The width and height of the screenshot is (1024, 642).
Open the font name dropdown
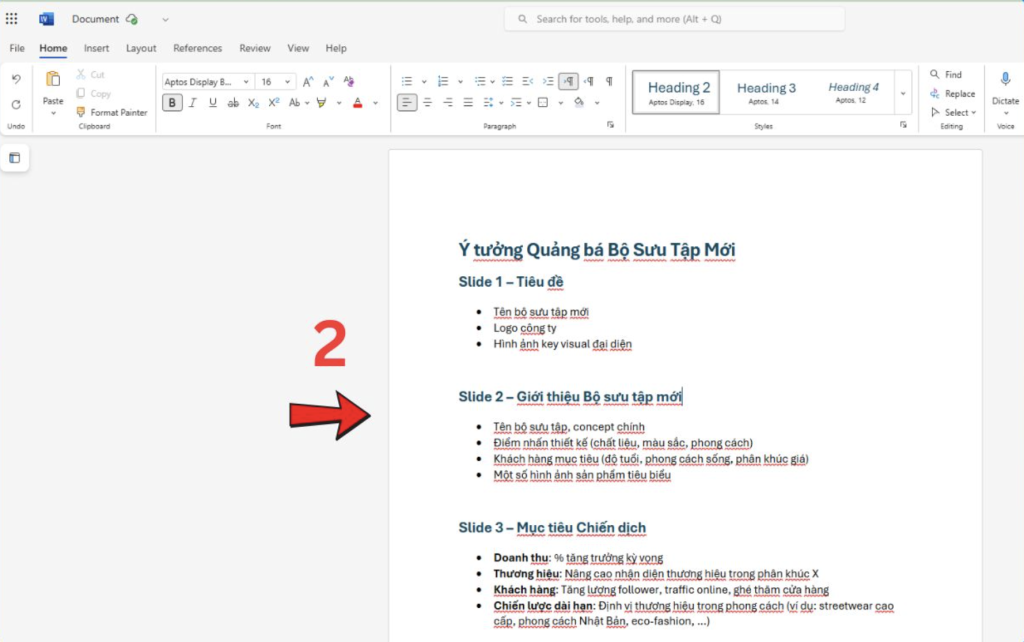pos(246,82)
